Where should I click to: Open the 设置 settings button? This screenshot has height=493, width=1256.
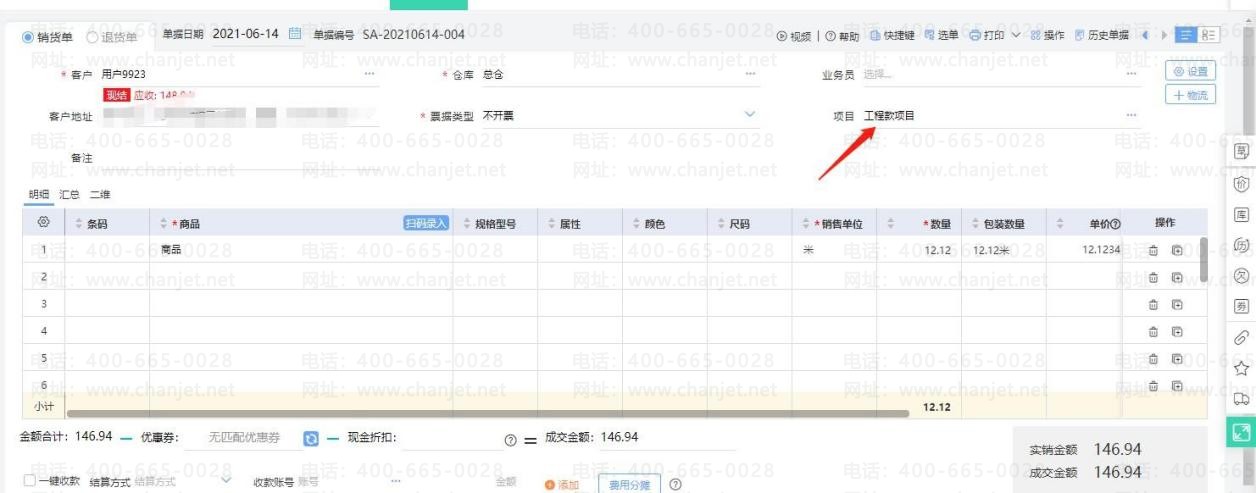pos(1190,71)
